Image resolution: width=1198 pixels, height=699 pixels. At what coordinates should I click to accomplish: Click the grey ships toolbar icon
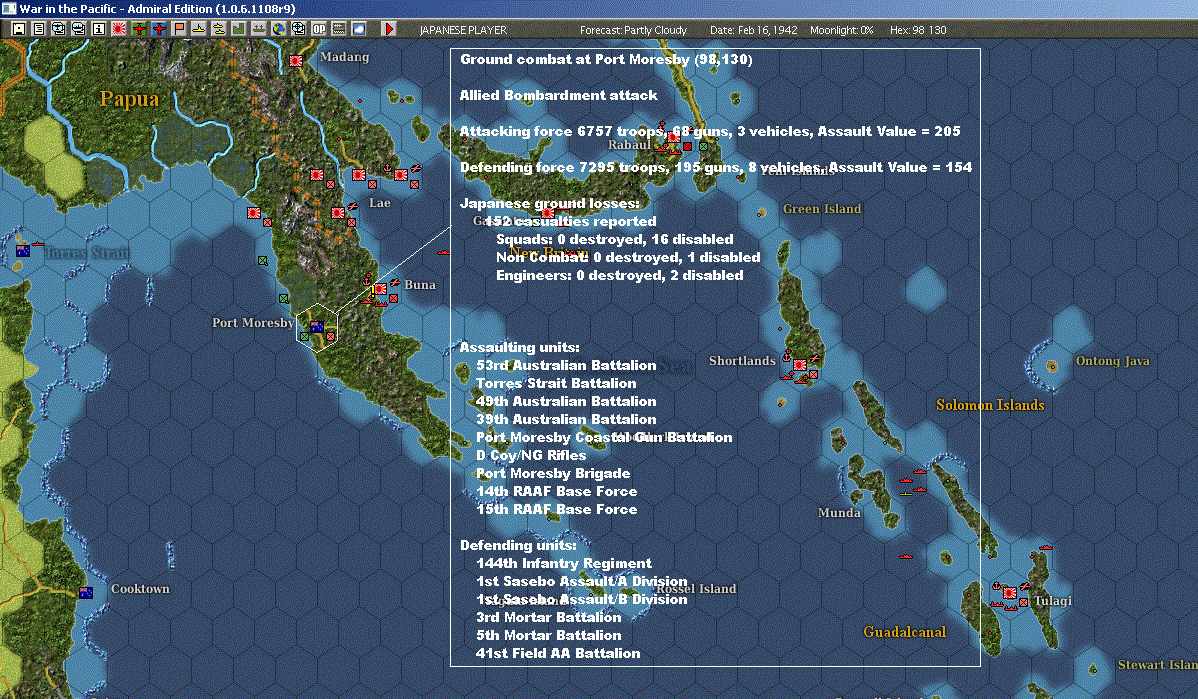pos(259,29)
